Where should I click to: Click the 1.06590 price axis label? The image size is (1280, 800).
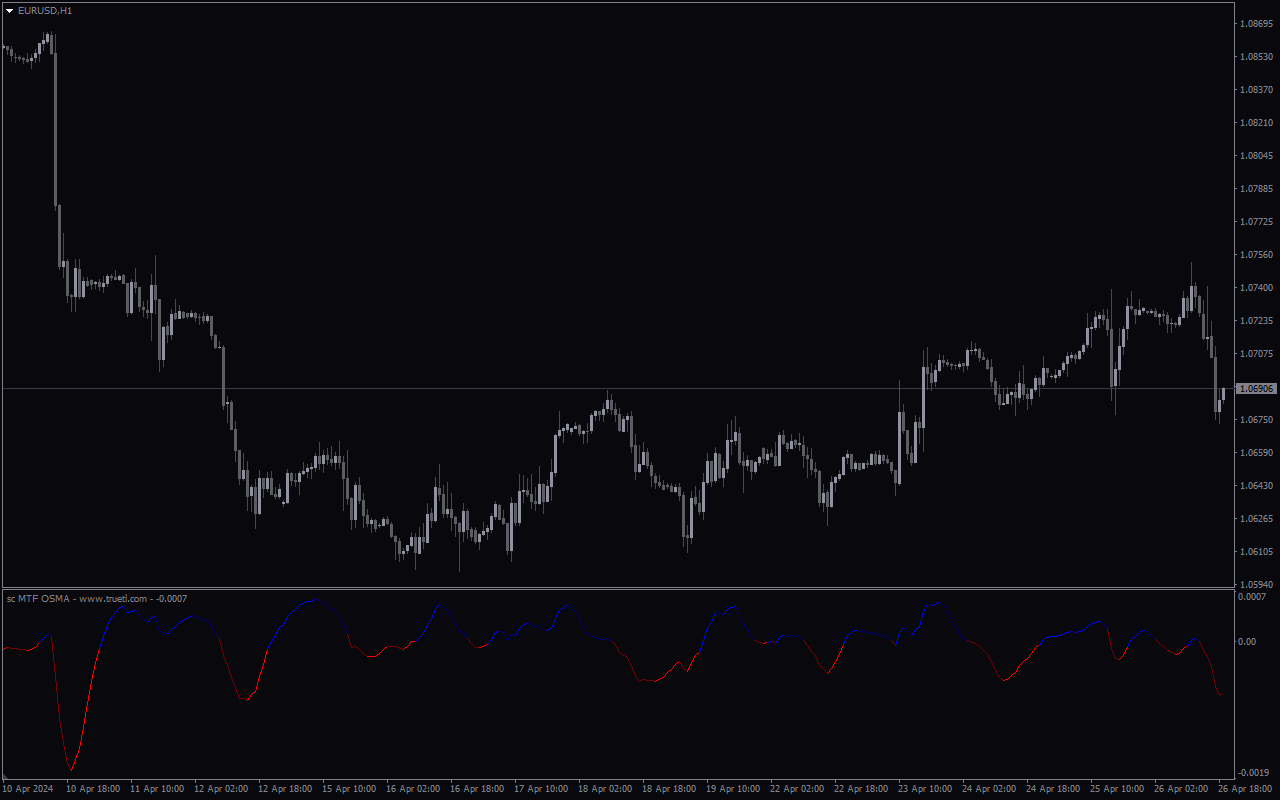coord(1257,452)
